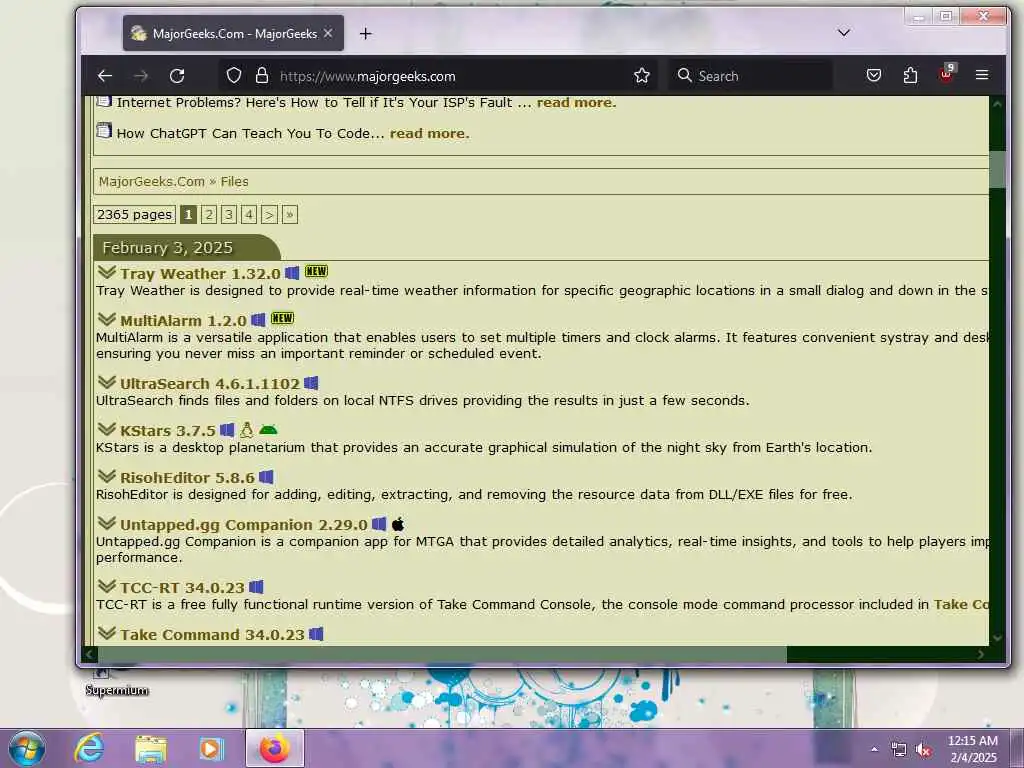Open the Extensions puzzle icon
The height and width of the screenshot is (768, 1024).
910,76
